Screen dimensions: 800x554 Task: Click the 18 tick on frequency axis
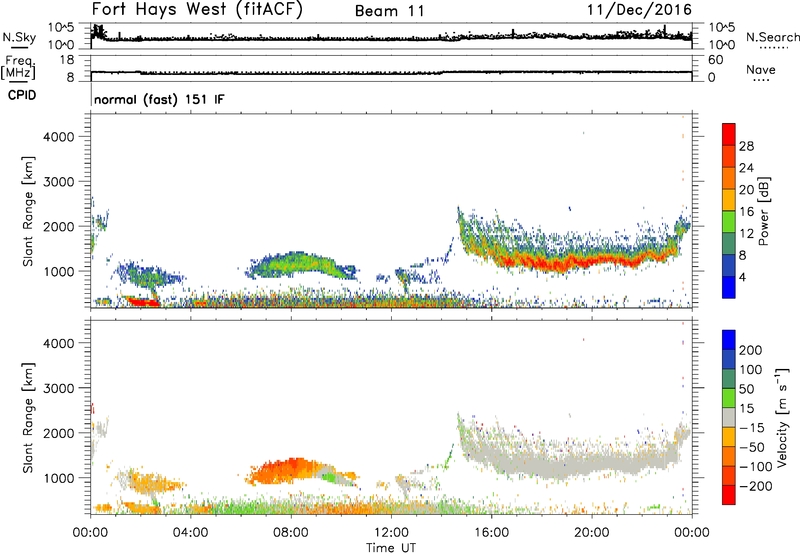pyautogui.click(x=67, y=60)
